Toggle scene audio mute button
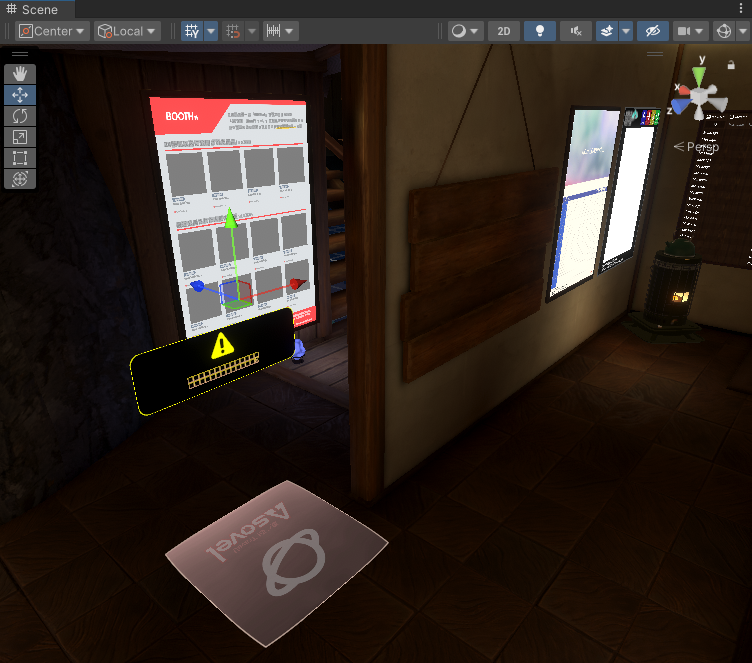Screen dimensions: 752x663 click(x=576, y=31)
